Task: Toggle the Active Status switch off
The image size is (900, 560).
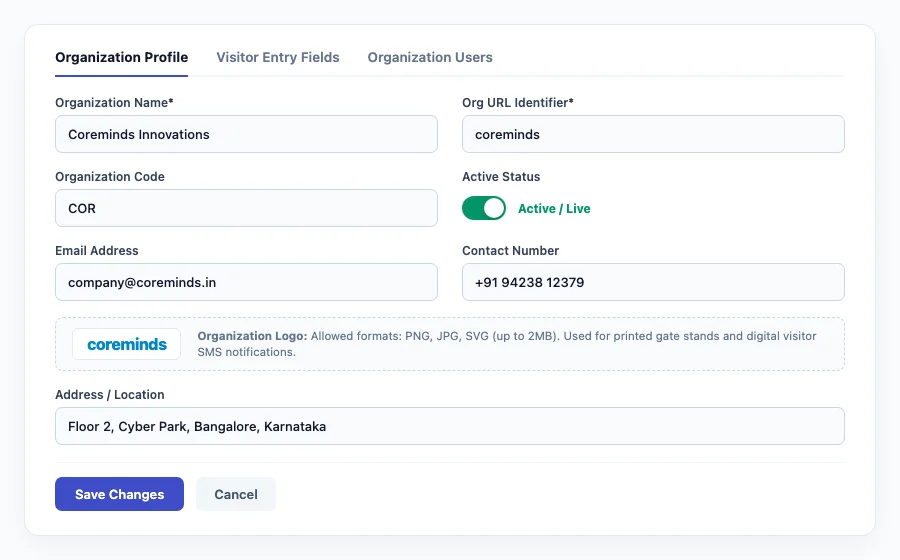Action: click(484, 208)
